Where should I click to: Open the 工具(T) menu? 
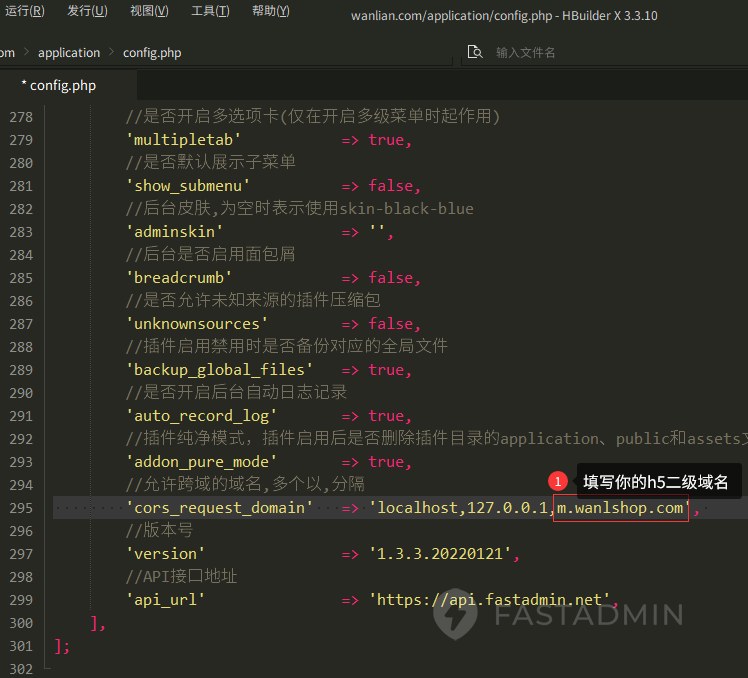(210, 10)
